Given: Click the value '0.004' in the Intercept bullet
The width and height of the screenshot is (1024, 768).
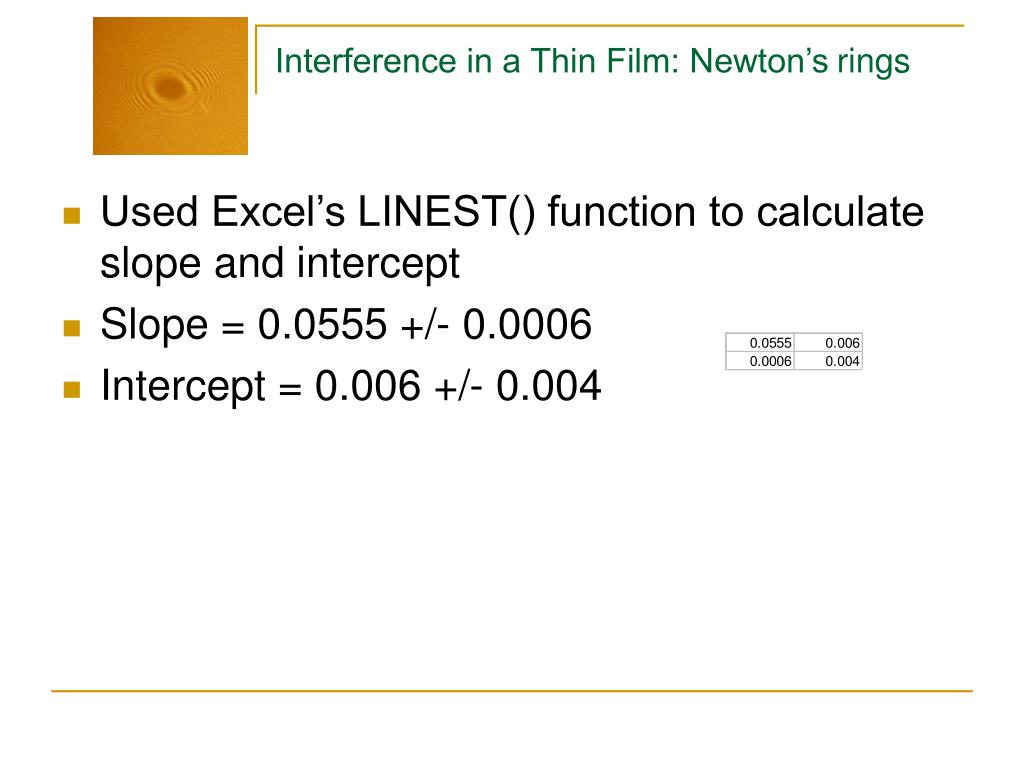Looking at the screenshot, I should (x=549, y=386).
